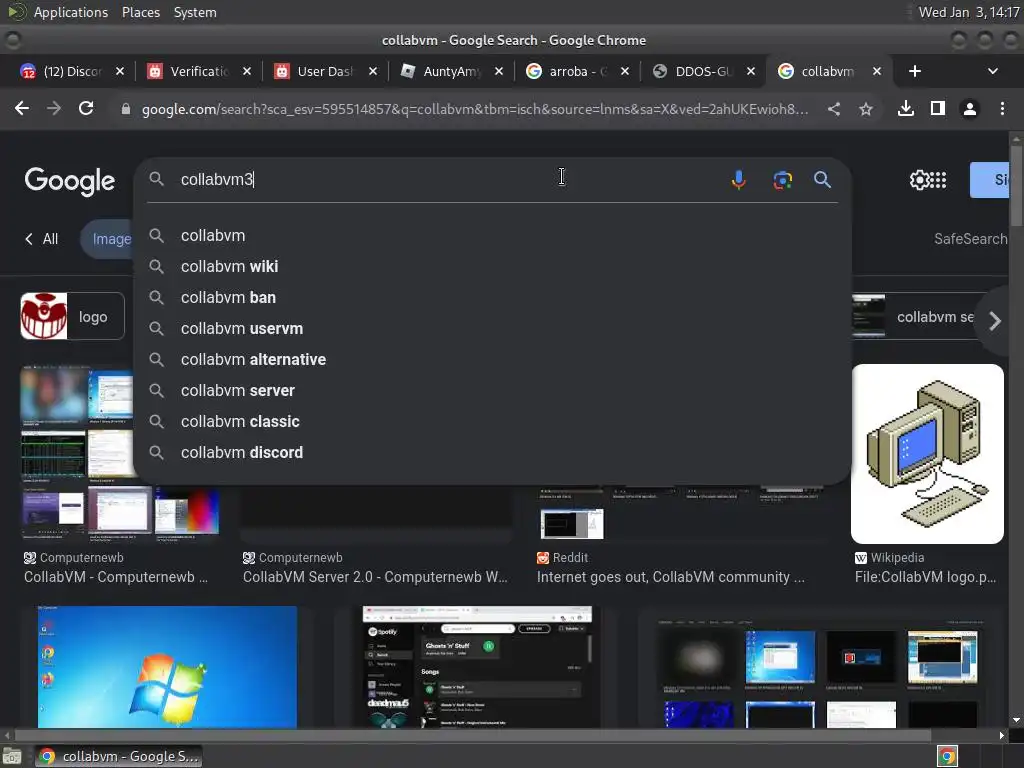Open Google quick settings gear
Viewport: 1024px width, 768px height.
(x=919, y=180)
